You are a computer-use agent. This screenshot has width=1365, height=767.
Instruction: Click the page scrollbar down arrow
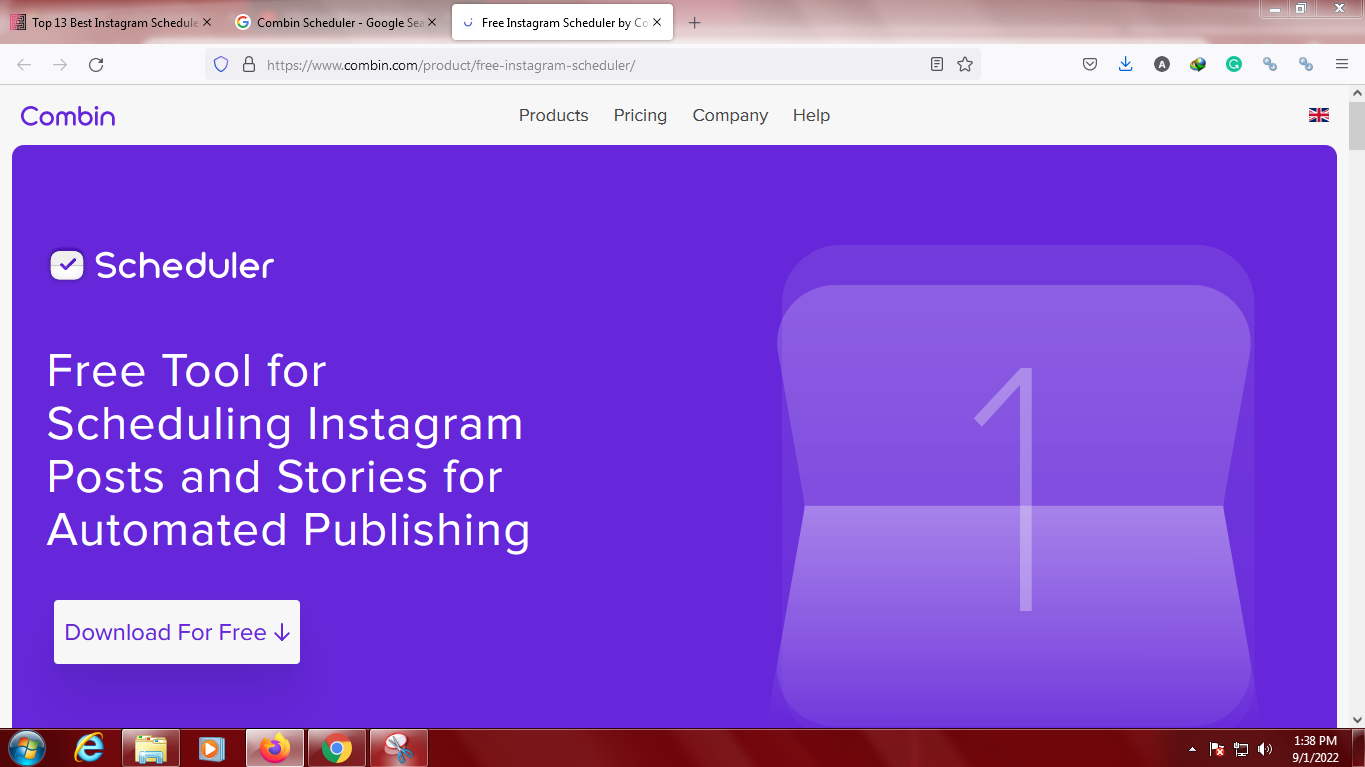(x=1356, y=719)
